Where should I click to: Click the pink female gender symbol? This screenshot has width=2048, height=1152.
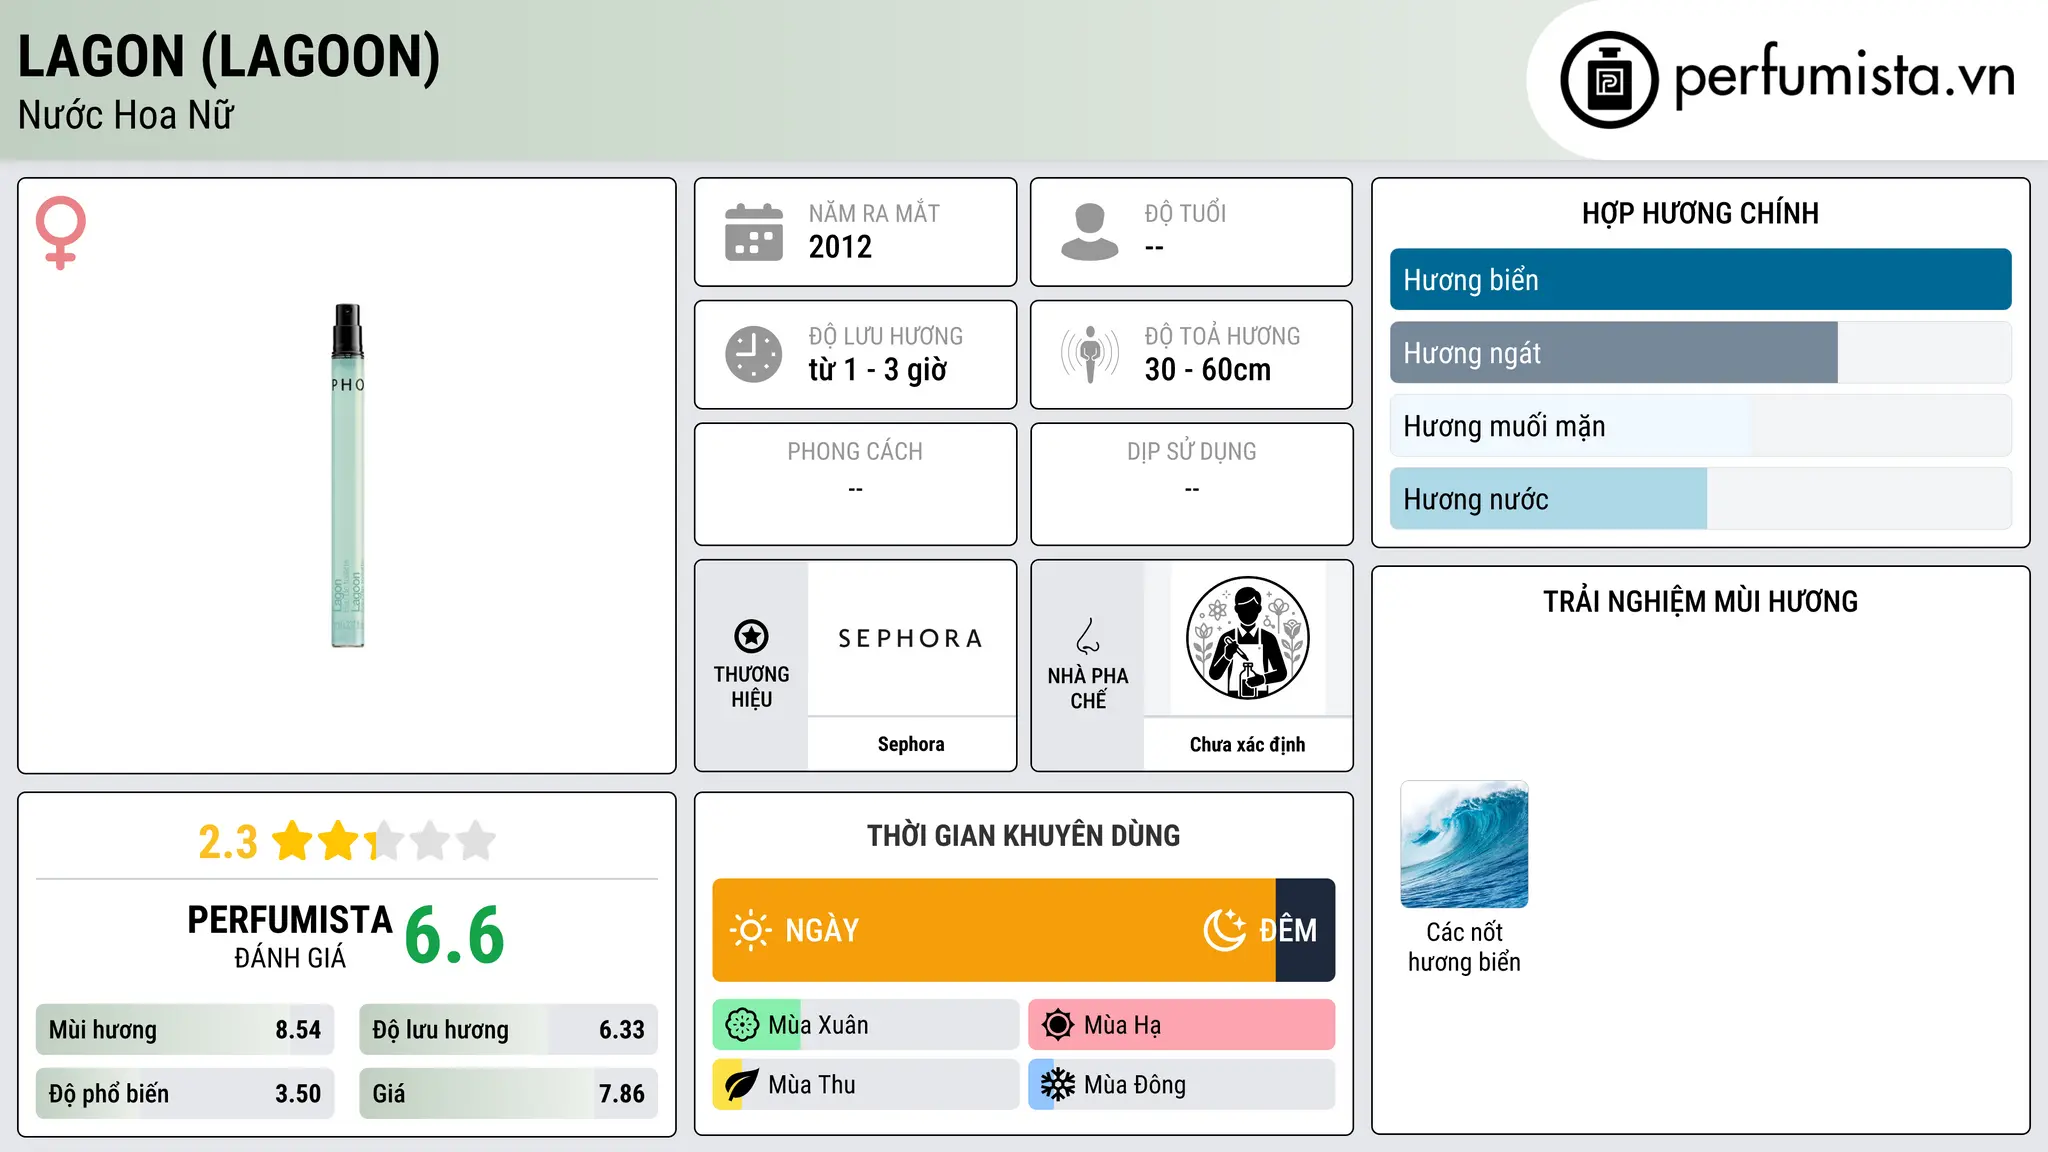coord(61,232)
